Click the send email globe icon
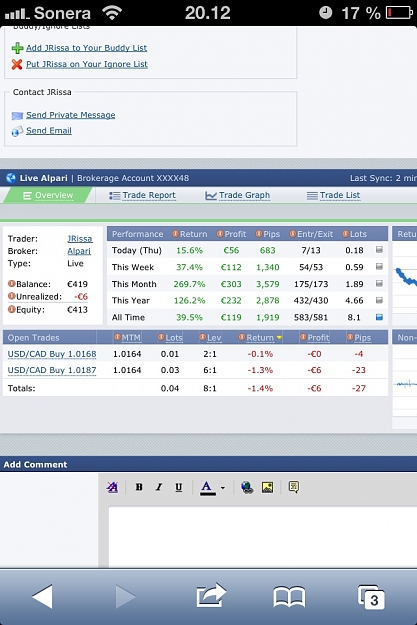Screen dimensions: 417x625 [x=17, y=131]
